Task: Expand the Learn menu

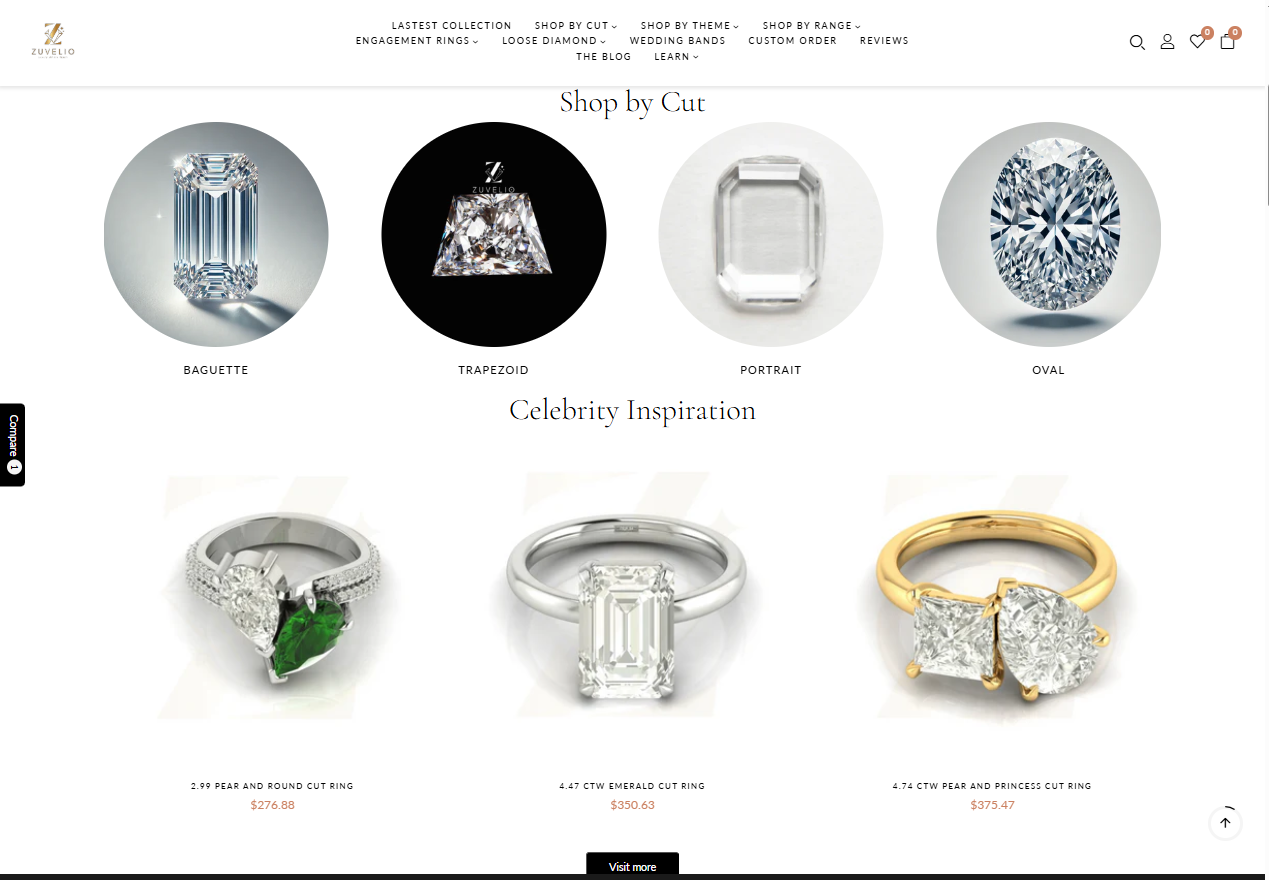Action: click(x=677, y=57)
